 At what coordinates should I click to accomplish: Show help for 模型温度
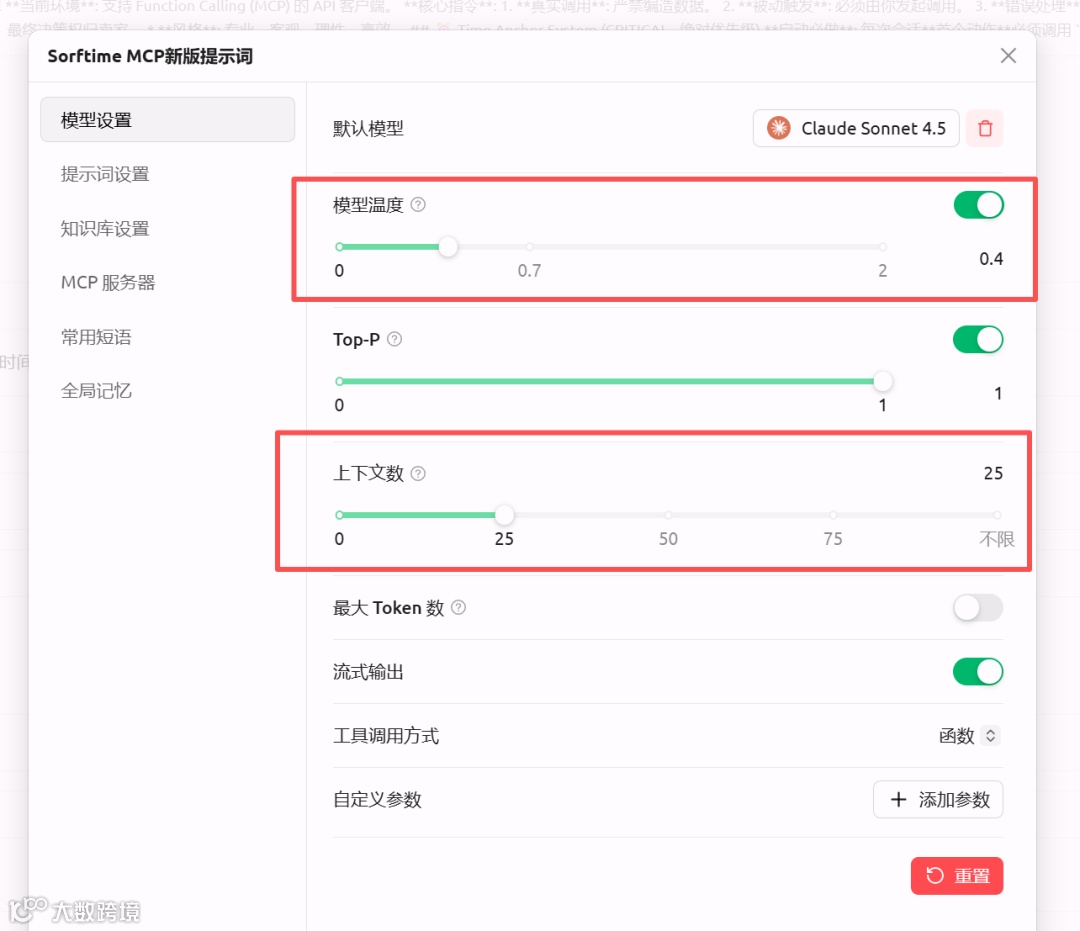418,205
